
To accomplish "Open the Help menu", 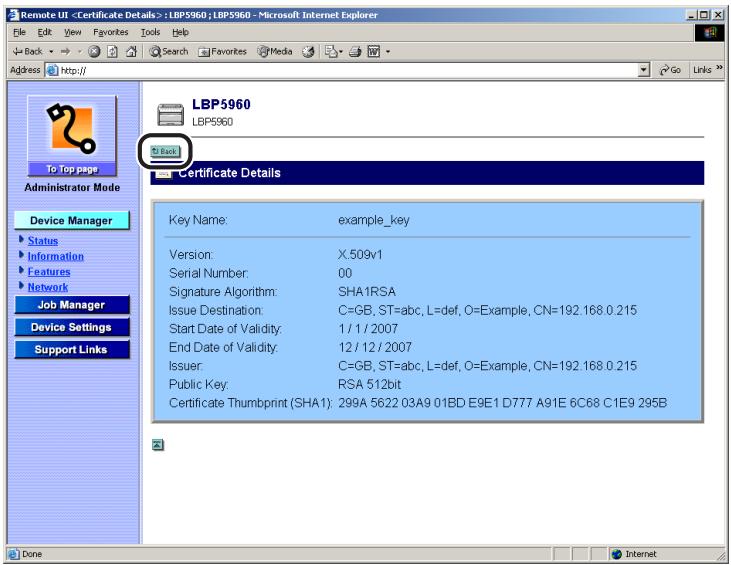I will pyautogui.click(x=180, y=32).
